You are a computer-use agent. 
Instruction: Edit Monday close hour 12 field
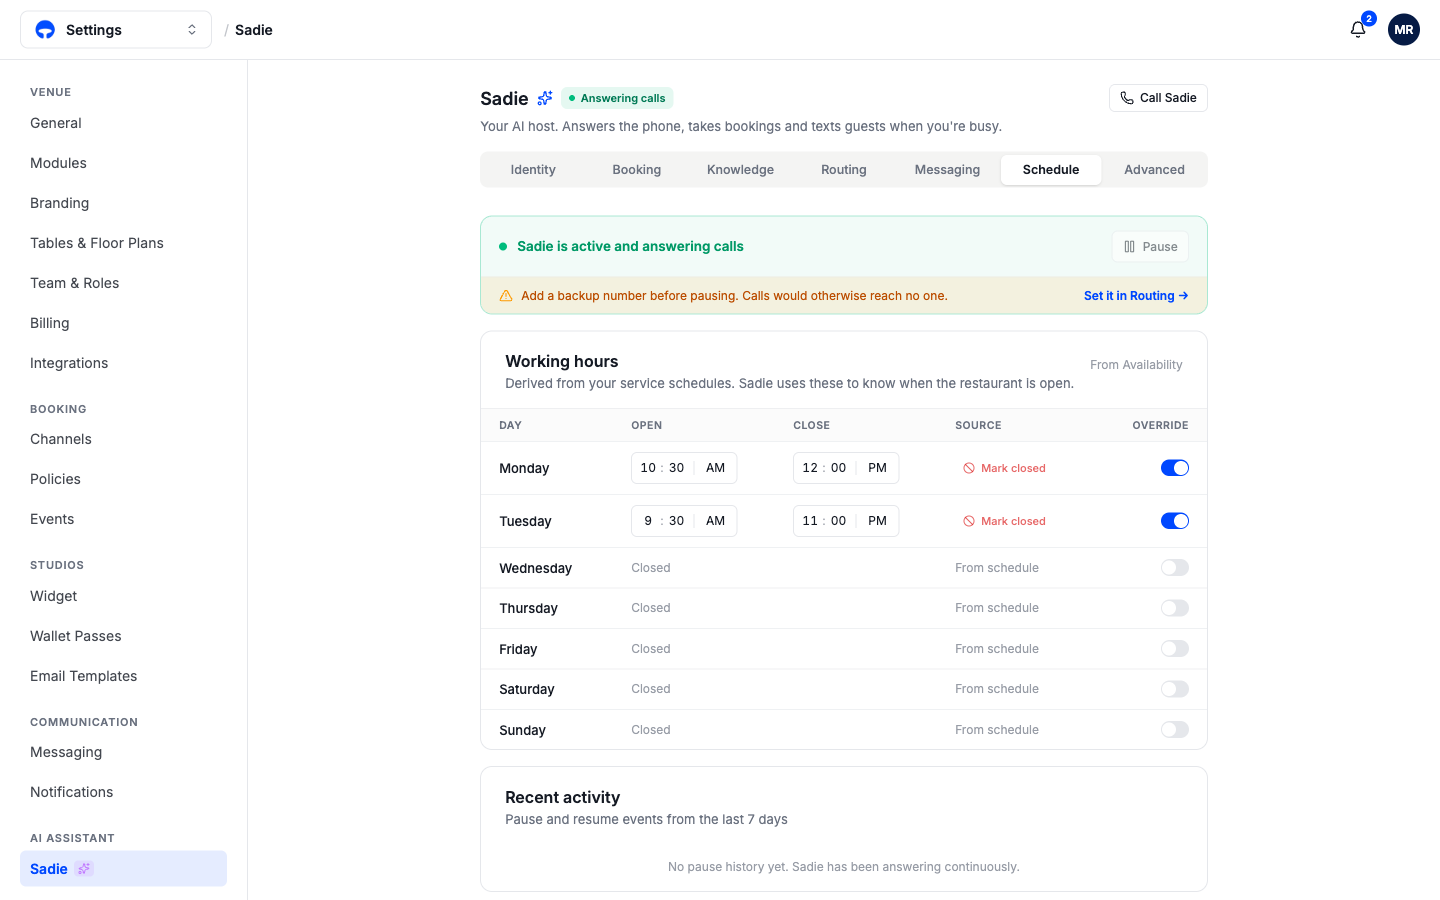click(x=810, y=468)
